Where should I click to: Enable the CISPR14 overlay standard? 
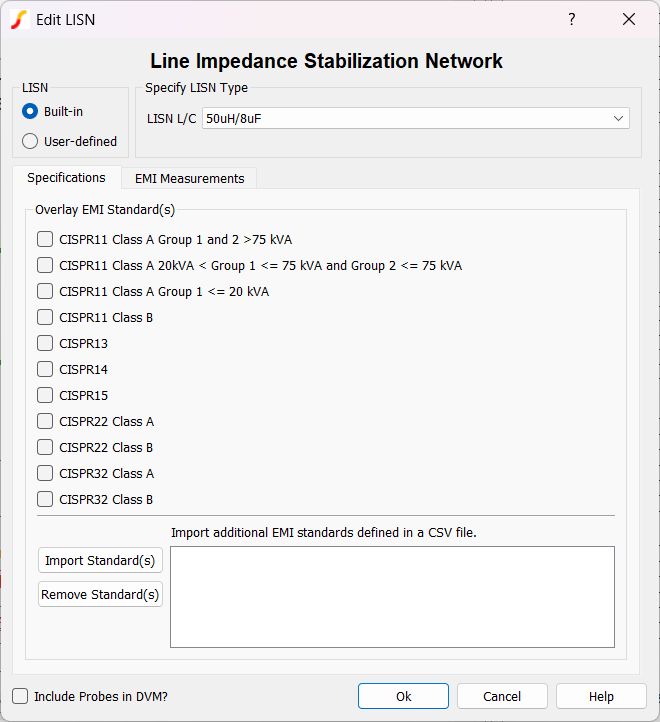(45, 369)
